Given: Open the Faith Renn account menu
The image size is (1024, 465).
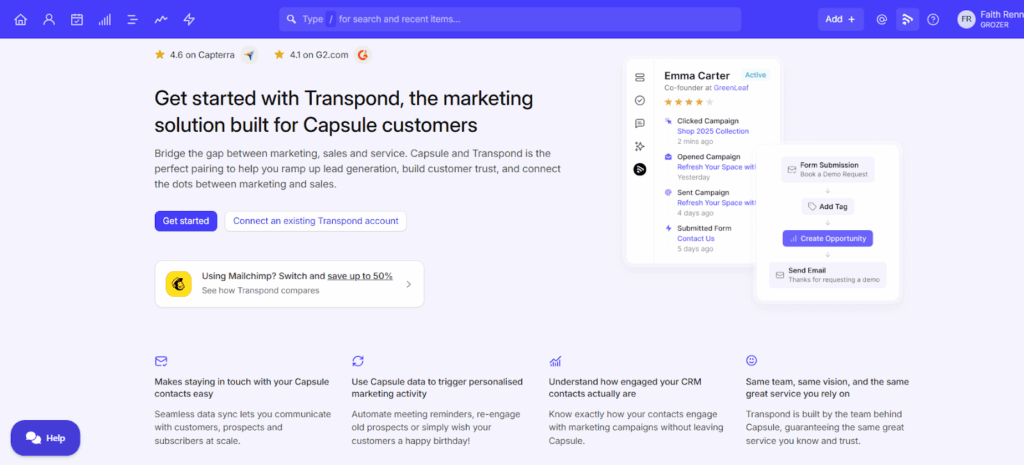Looking at the screenshot, I should click(x=988, y=19).
